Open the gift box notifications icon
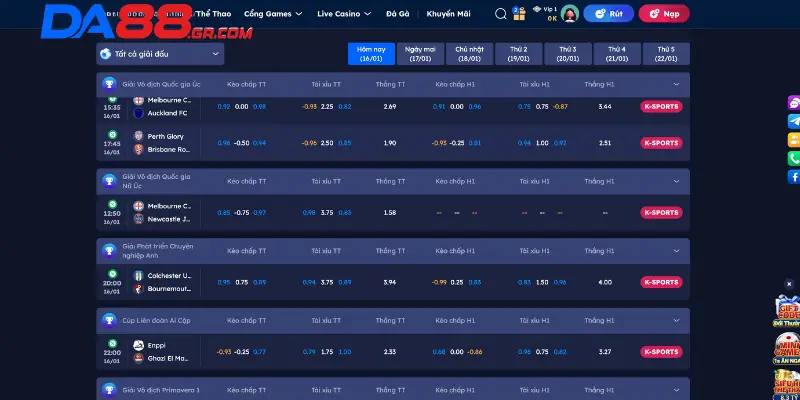The width and height of the screenshot is (800, 400). 518,14
